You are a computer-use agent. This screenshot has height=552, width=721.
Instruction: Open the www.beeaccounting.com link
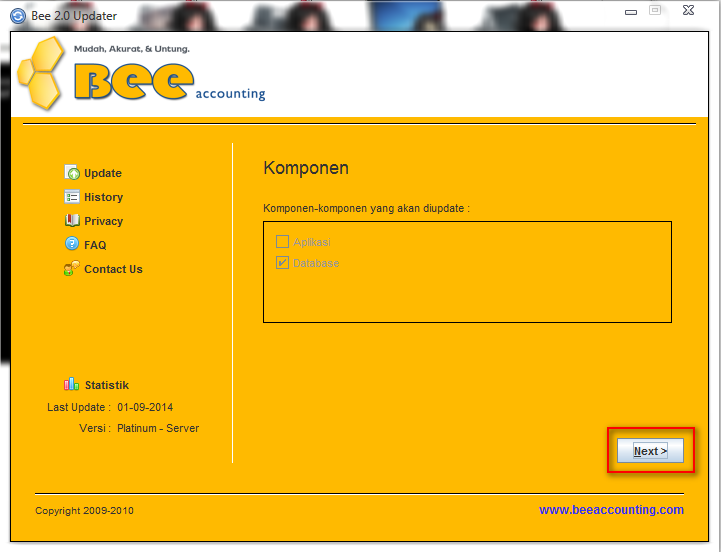coord(611,510)
